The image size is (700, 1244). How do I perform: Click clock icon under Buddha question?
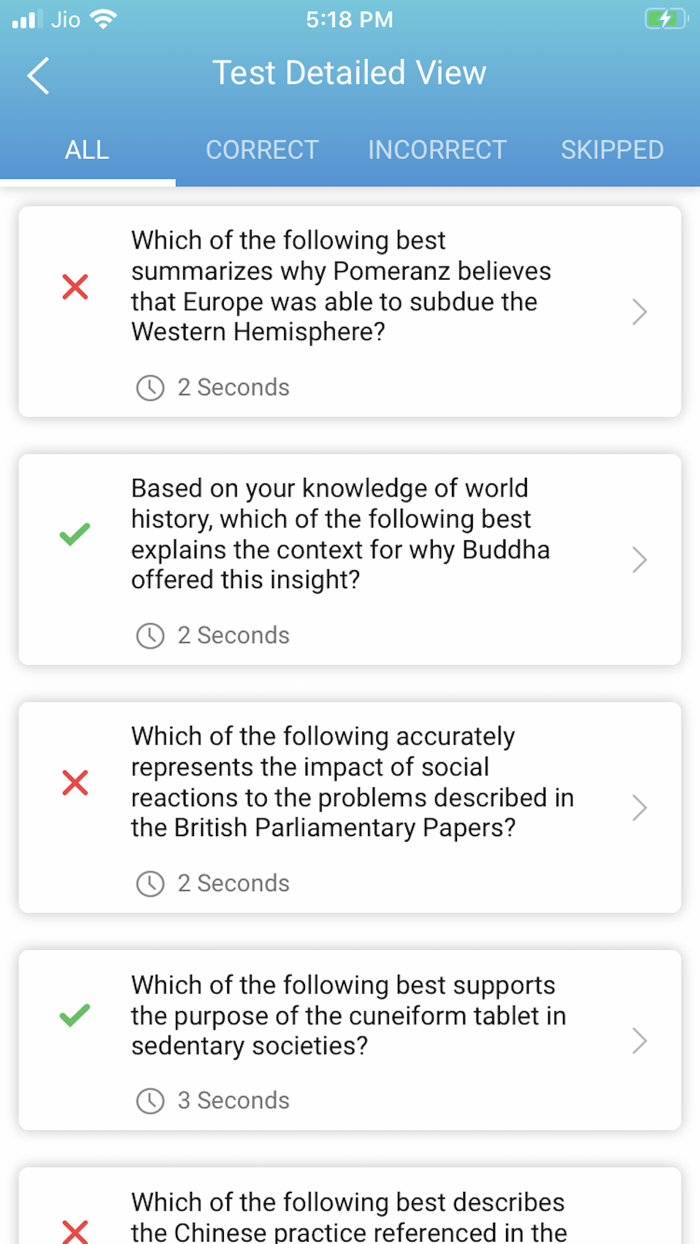pyautogui.click(x=150, y=636)
